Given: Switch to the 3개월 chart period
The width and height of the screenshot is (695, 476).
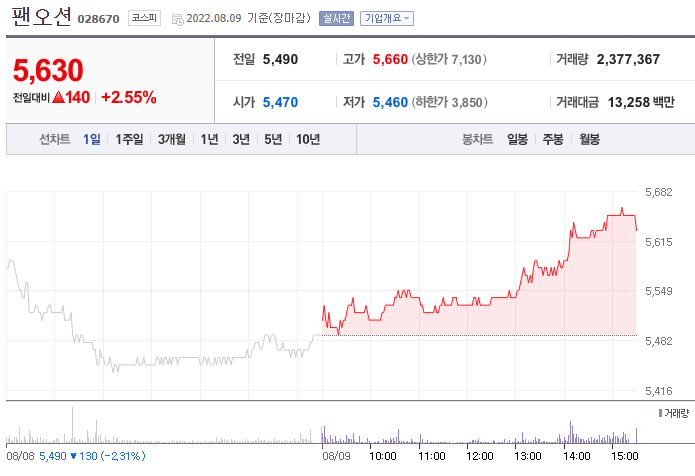Looking at the screenshot, I should [x=172, y=139].
